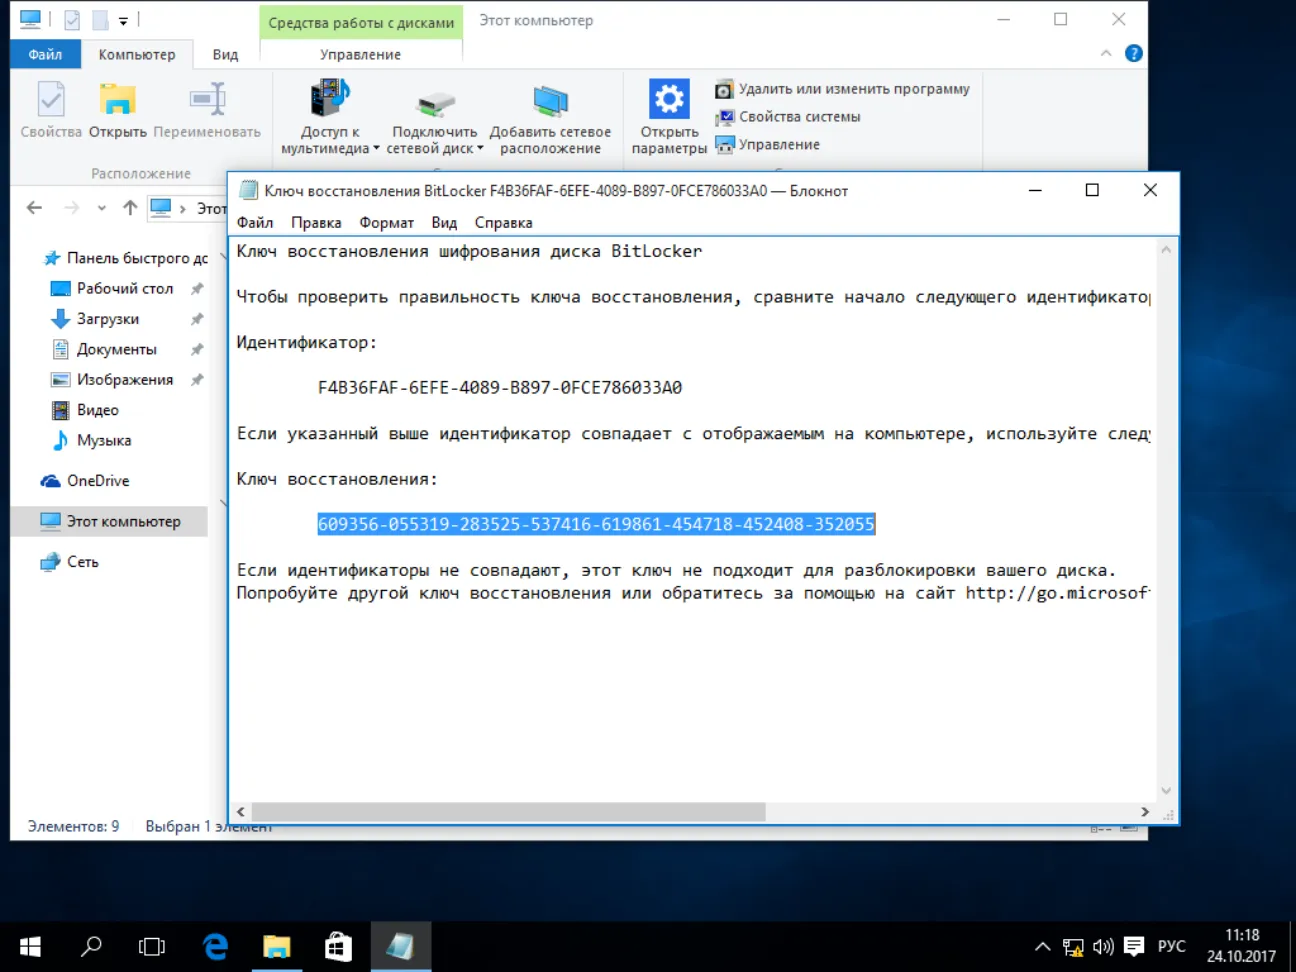The width and height of the screenshot is (1296, 972).
Task: Open Windows Store from taskbar
Action: point(338,946)
